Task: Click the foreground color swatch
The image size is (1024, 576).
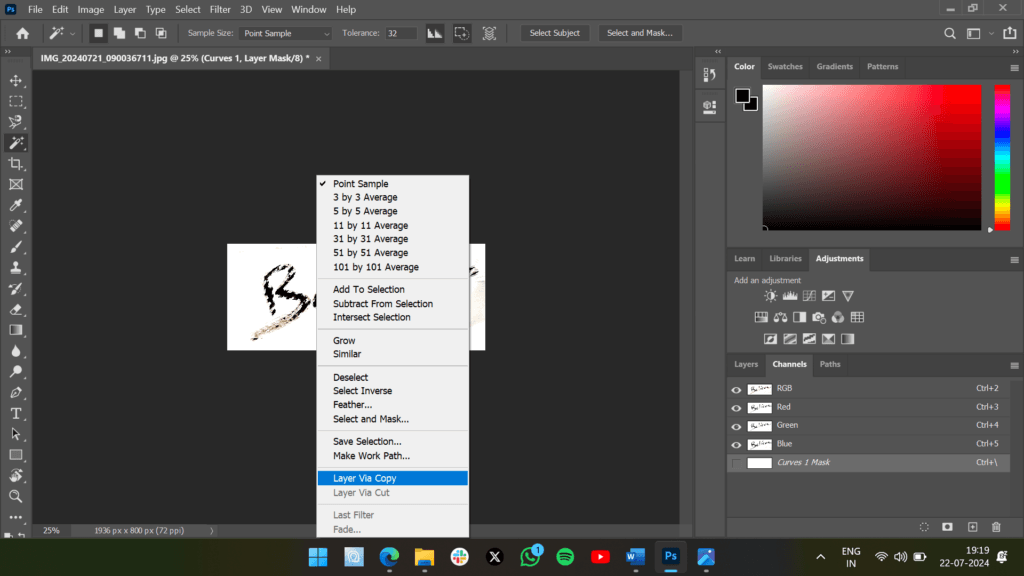Action: tap(743, 97)
